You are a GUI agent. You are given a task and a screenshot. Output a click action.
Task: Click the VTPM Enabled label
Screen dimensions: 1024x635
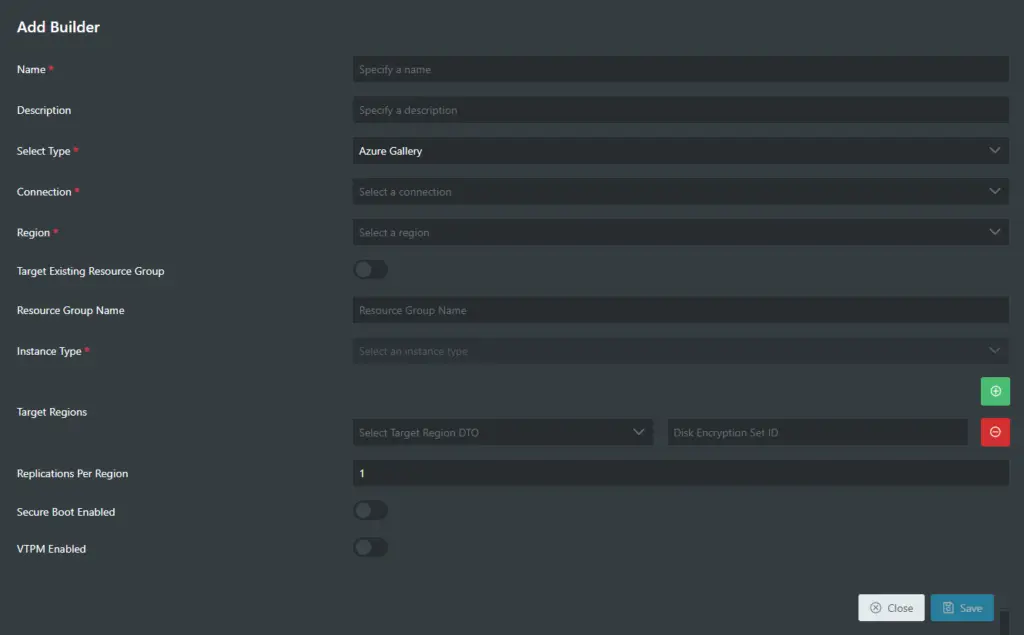pyautogui.click(x=51, y=549)
